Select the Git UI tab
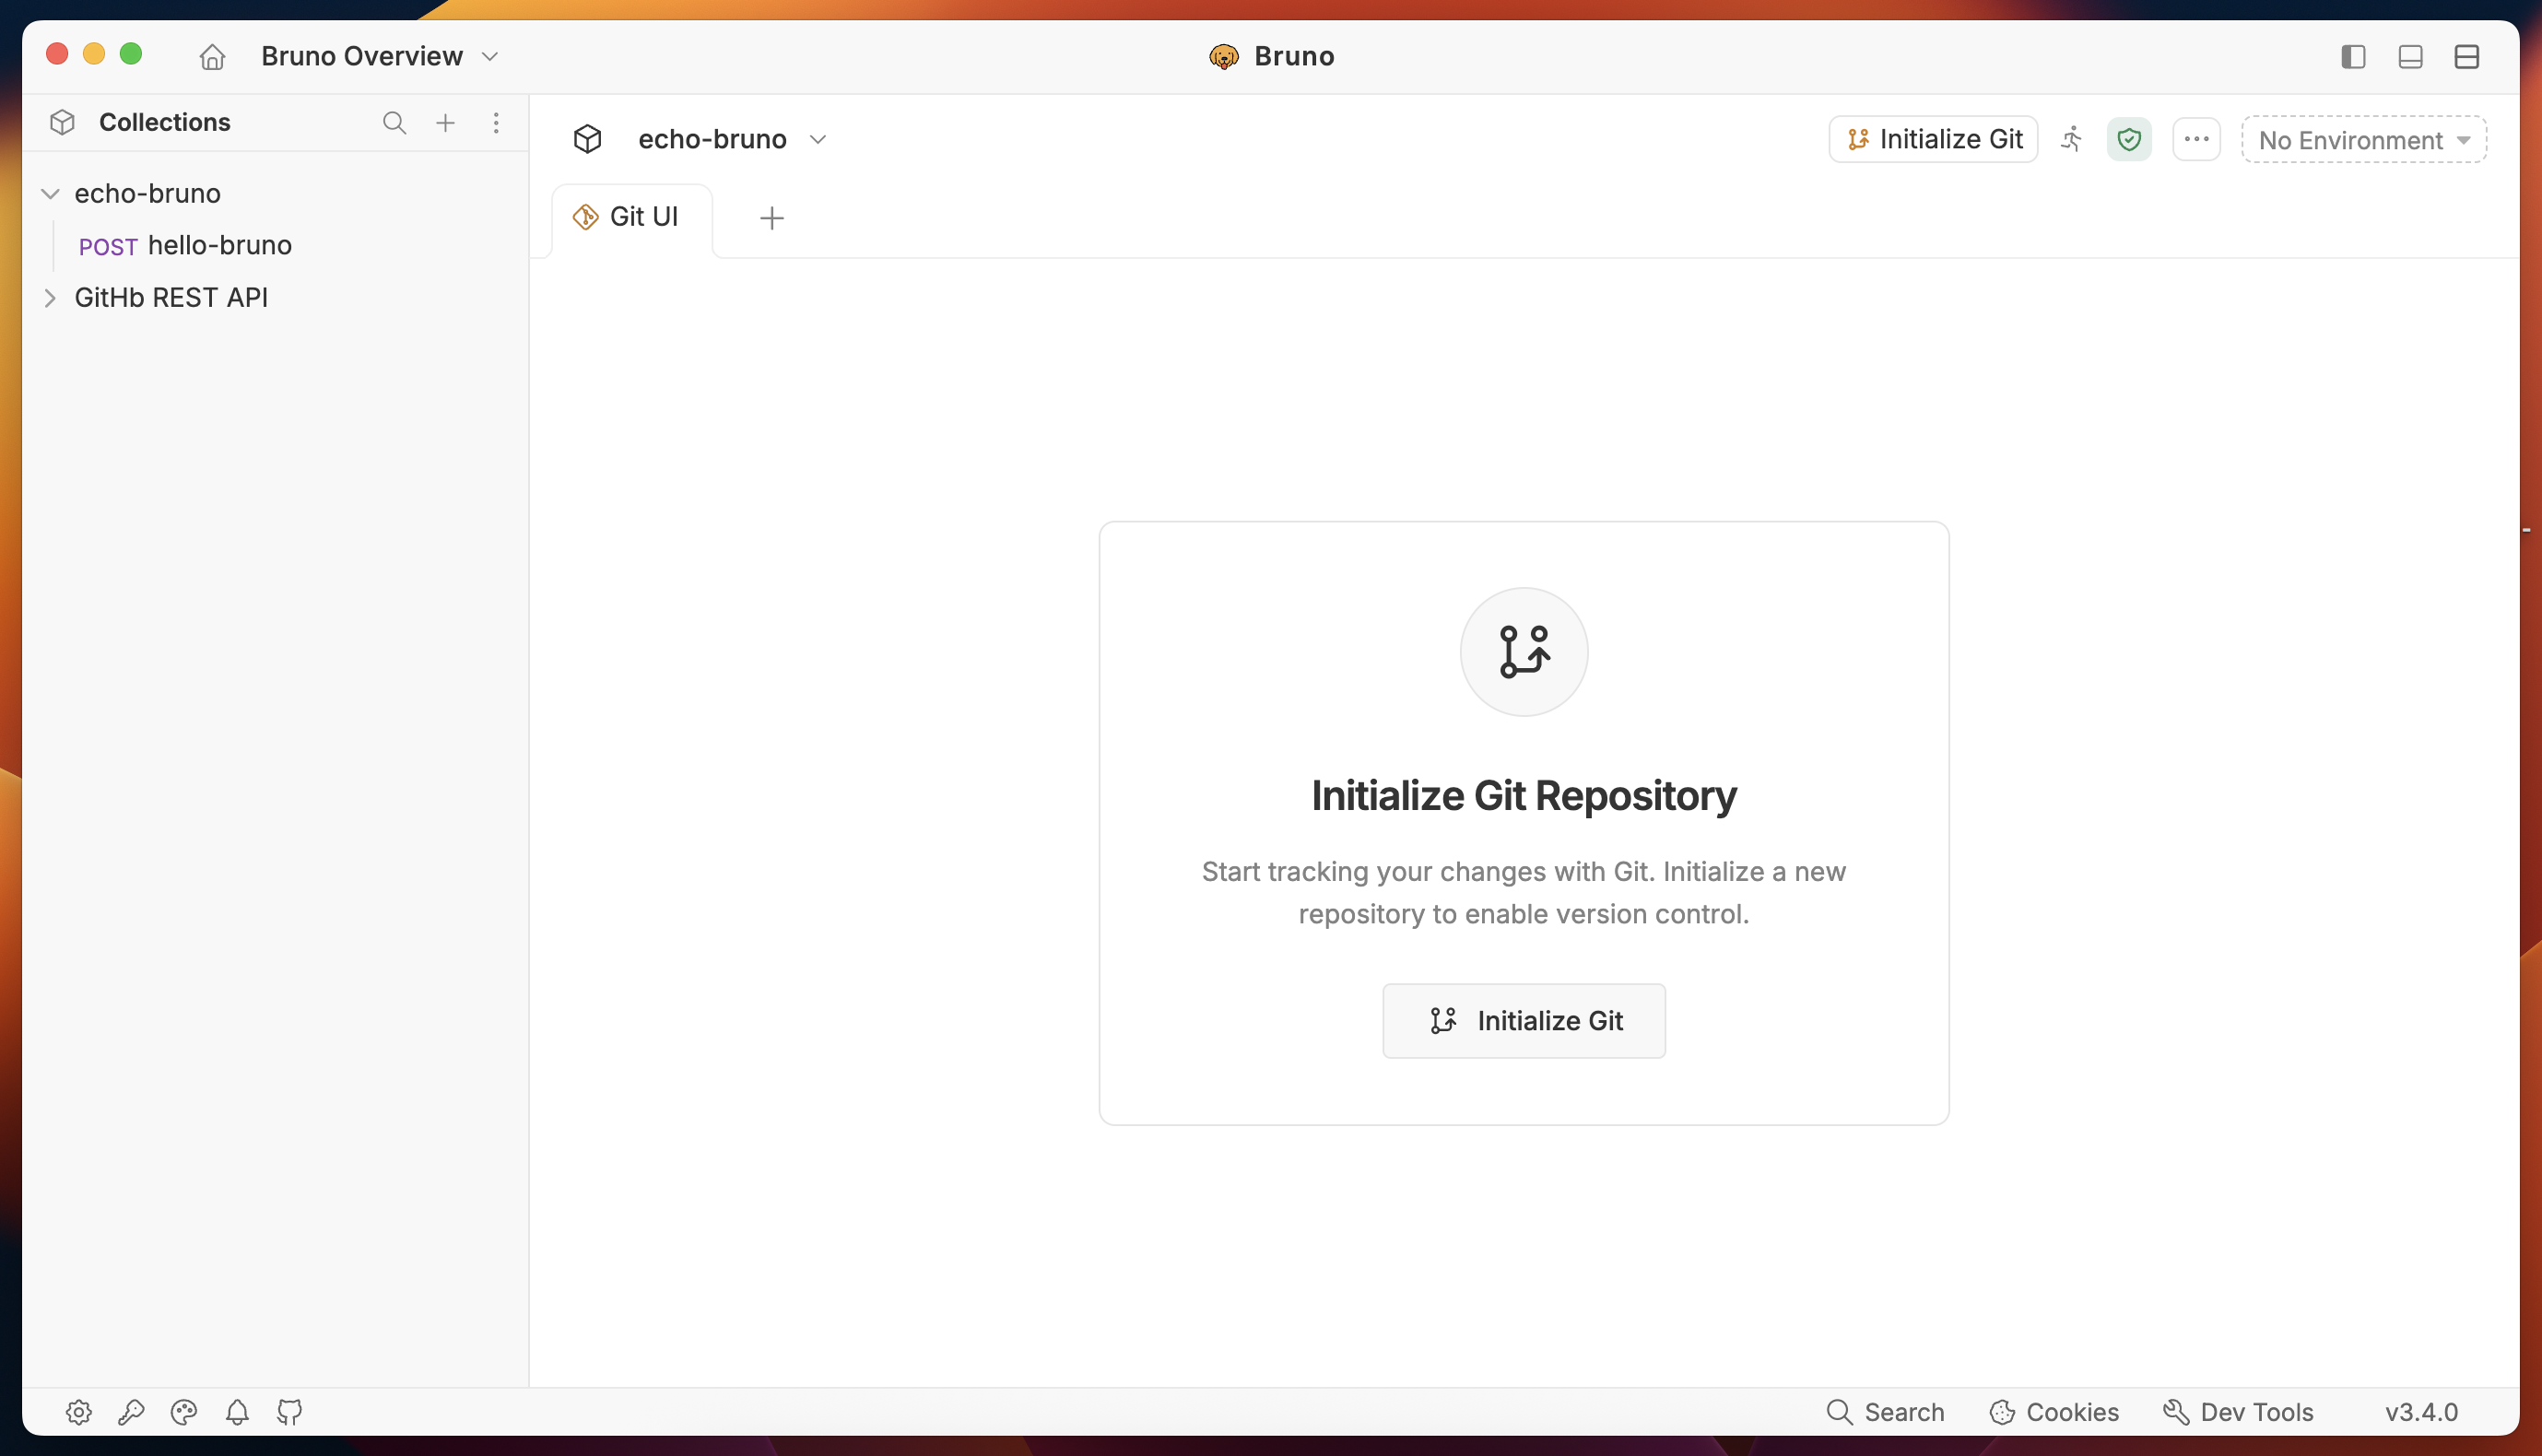This screenshot has height=1456, width=2542. click(631, 217)
